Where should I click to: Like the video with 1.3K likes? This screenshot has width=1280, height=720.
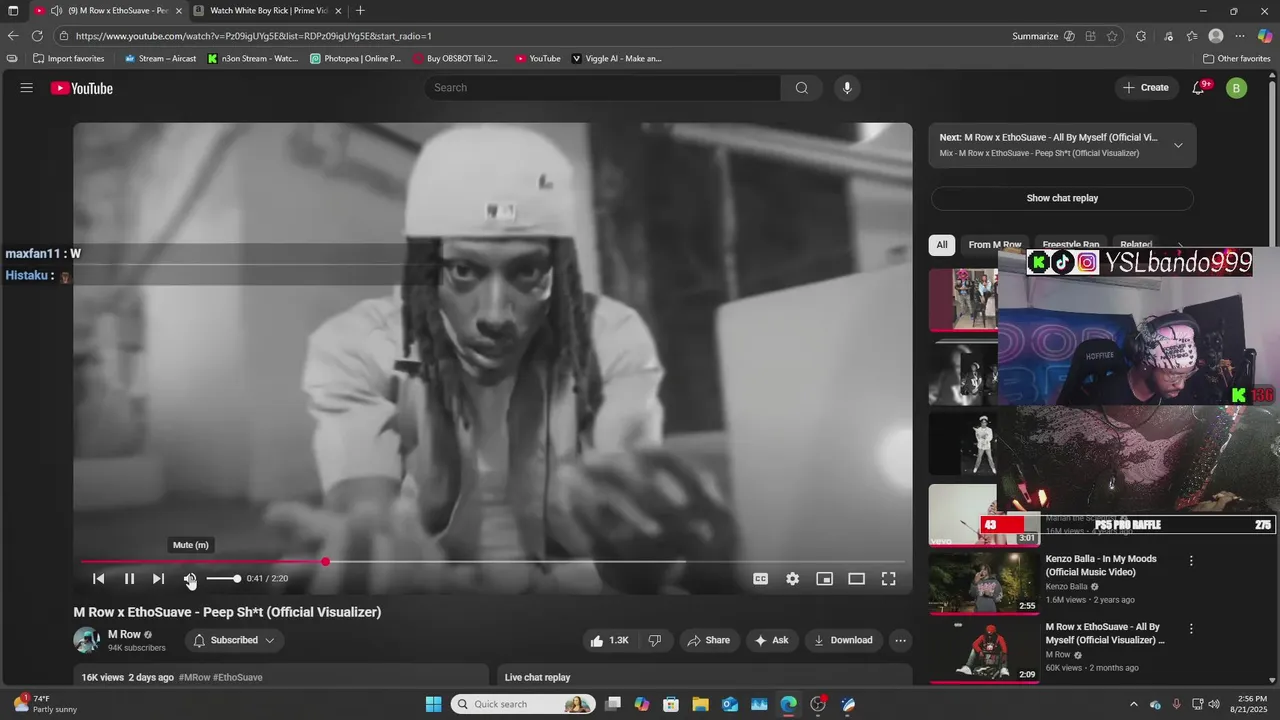click(609, 640)
